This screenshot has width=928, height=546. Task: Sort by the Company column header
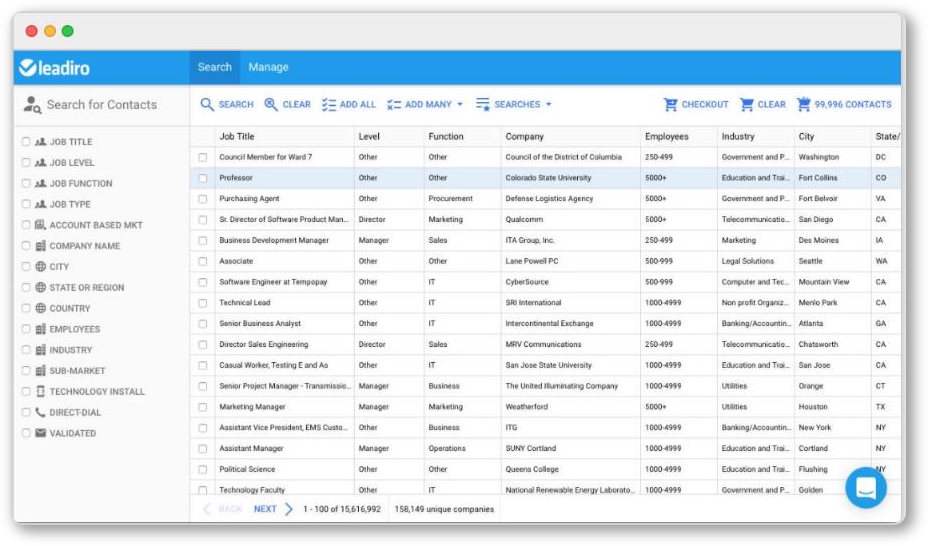pyautogui.click(x=524, y=136)
